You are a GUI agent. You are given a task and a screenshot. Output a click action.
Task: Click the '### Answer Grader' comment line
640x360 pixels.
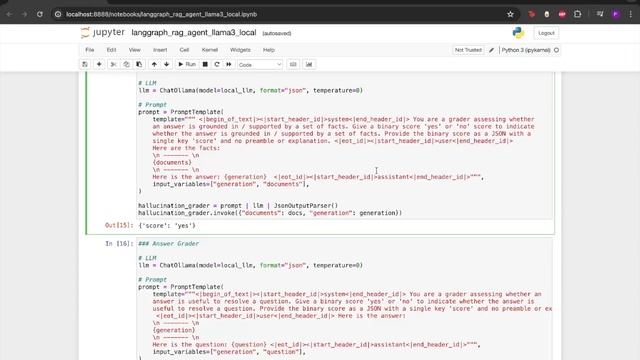[x=169, y=244]
